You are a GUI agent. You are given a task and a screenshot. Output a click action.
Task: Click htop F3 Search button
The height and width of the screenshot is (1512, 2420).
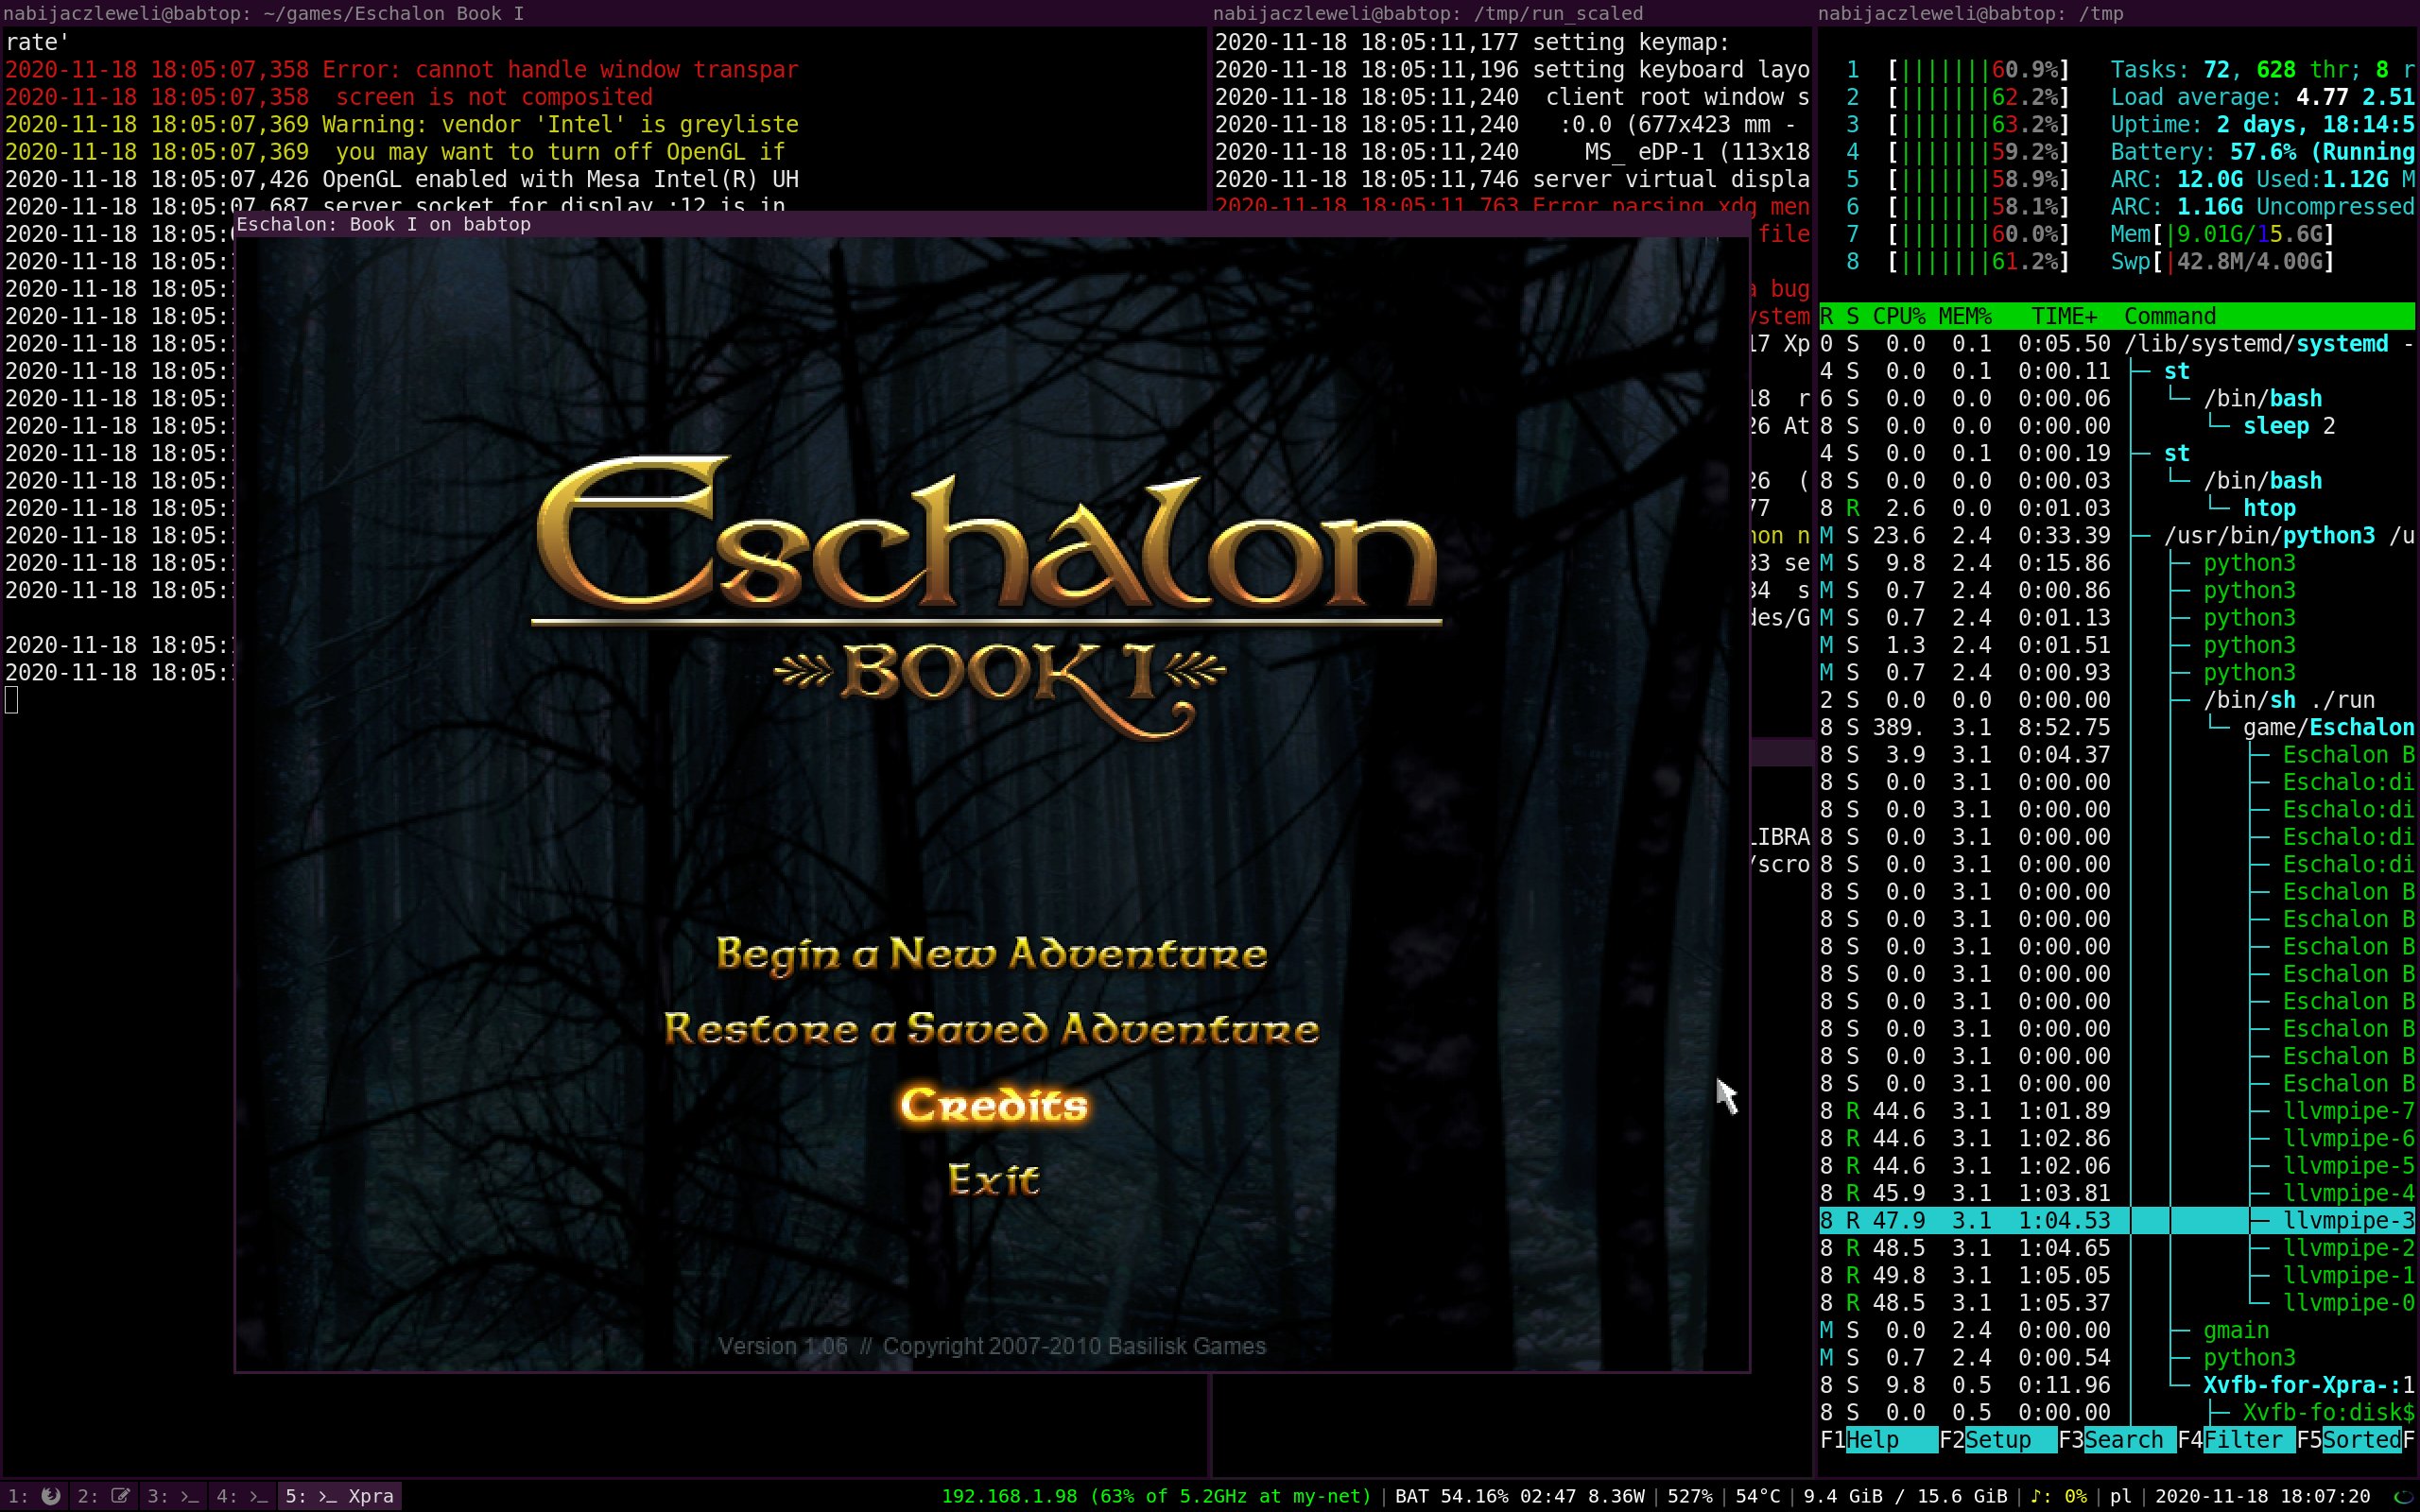click(x=2123, y=1440)
